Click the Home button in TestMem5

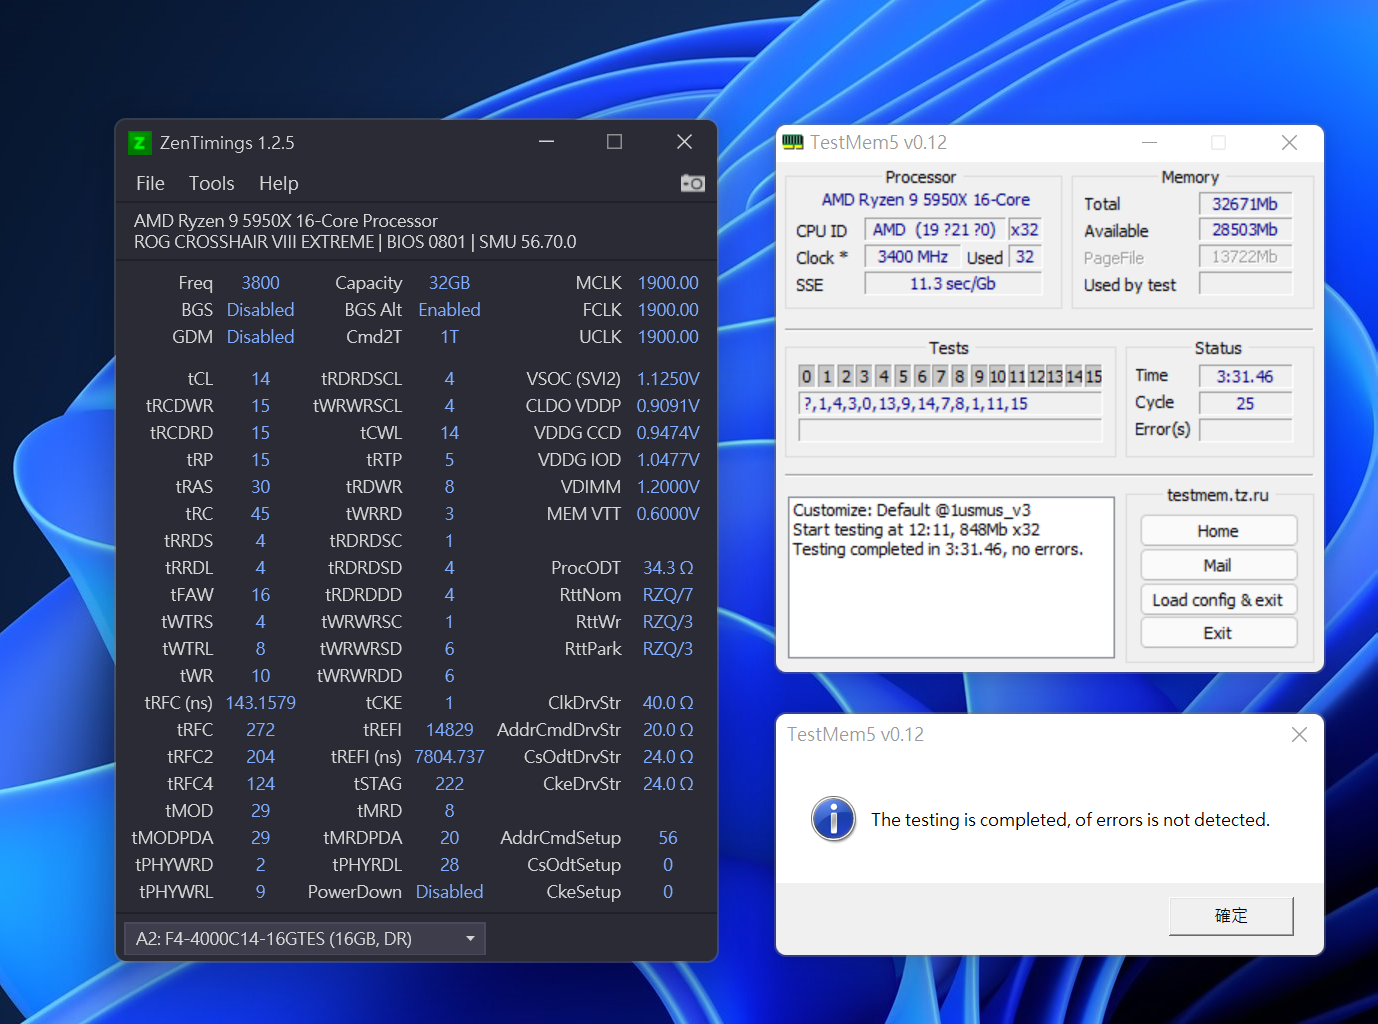(x=1218, y=530)
